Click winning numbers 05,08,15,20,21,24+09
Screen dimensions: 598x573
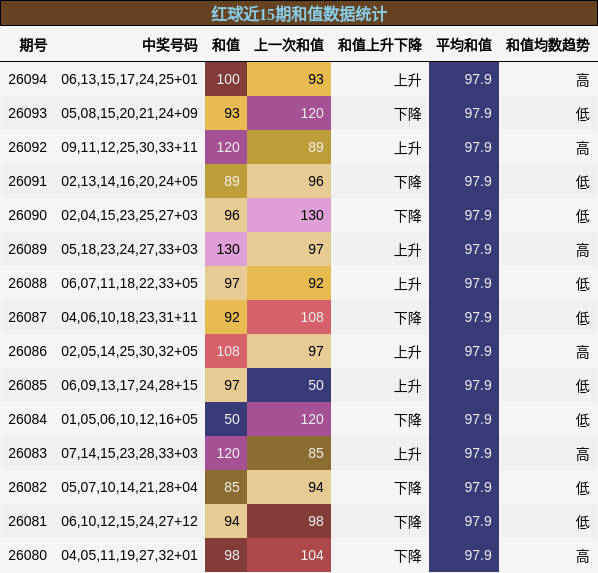pyautogui.click(x=129, y=113)
